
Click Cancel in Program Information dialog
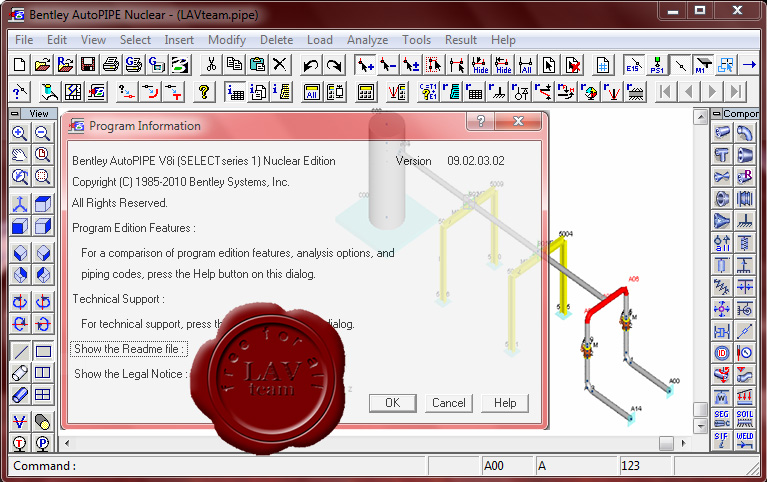pyautogui.click(x=449, y=403)
